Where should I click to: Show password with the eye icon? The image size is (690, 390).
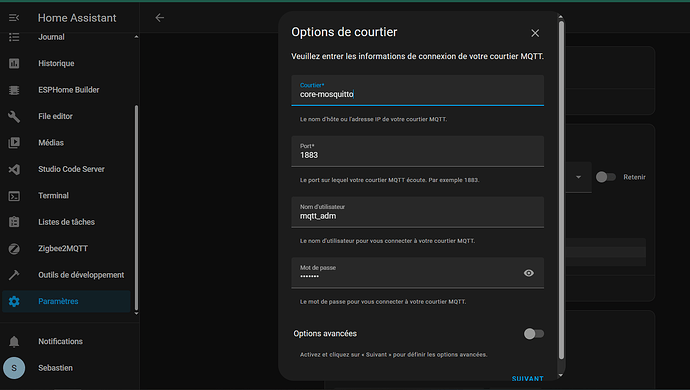click(529, 273)
